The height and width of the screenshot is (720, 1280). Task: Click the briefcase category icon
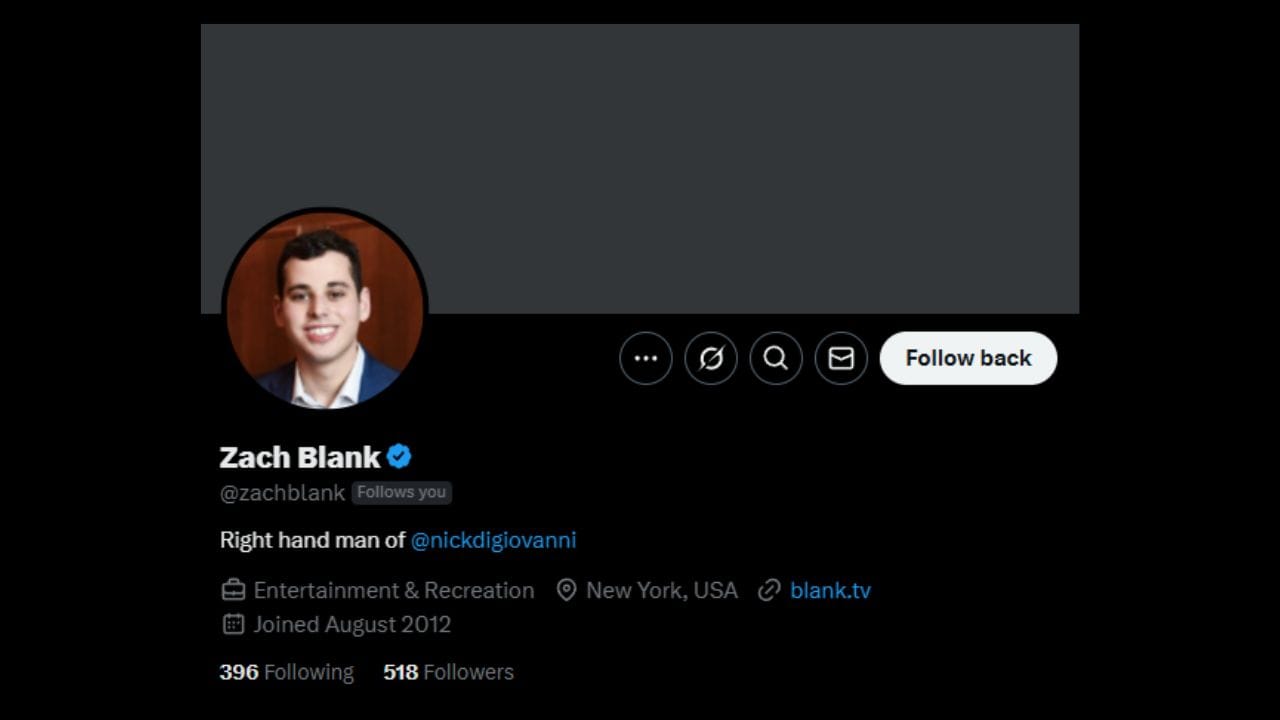click(x=233, y=590)
